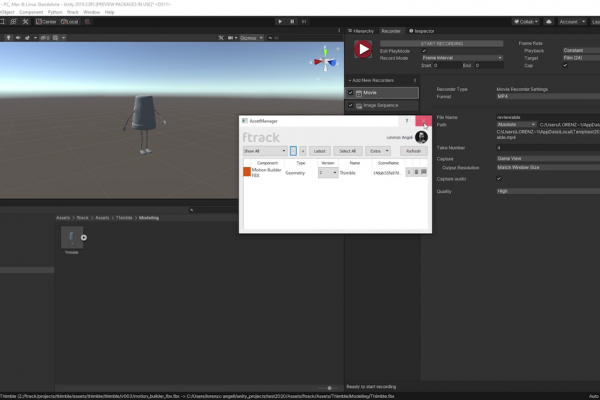Switch to the Inspector tab
The height and width of the screenshot is (400, 600).
coord(422,31)
